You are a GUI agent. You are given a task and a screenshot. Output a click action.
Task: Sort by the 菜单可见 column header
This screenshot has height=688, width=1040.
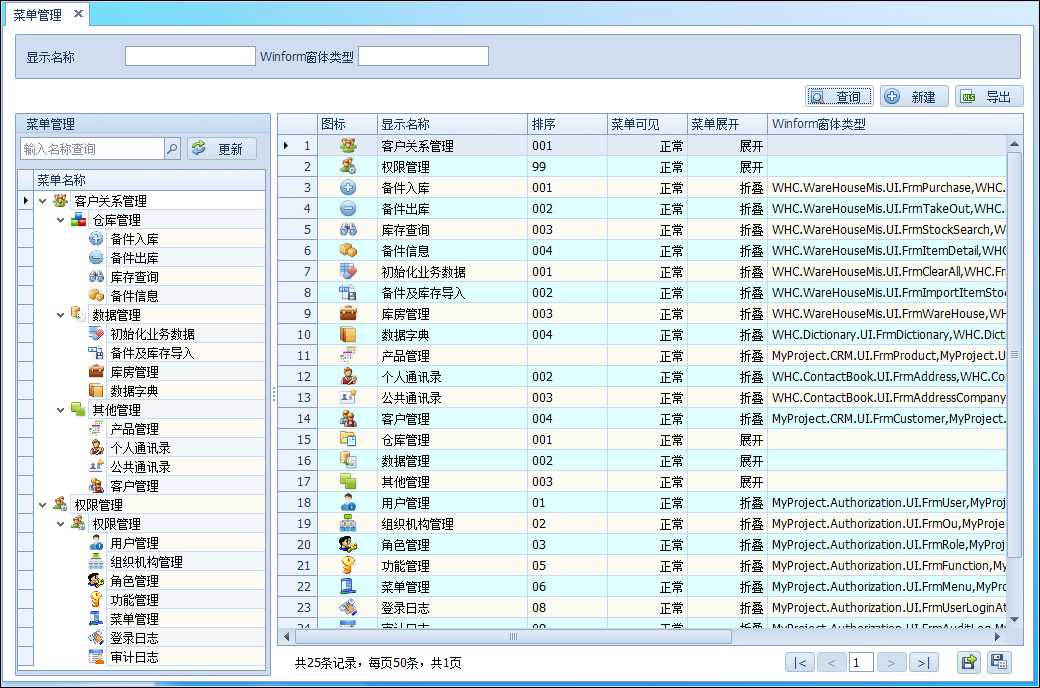click(647, 124)
